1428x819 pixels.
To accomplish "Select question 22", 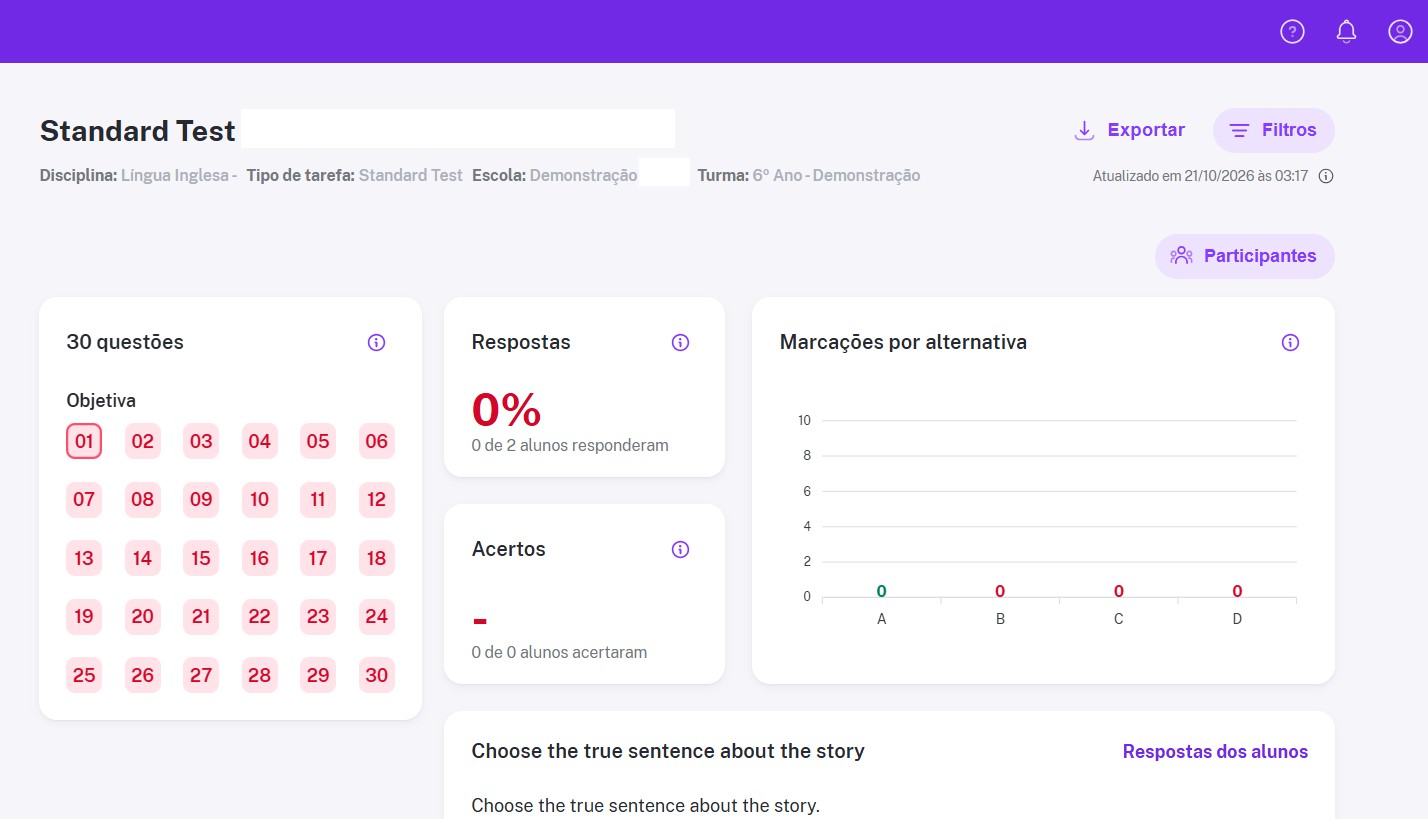I will (260, 616).
